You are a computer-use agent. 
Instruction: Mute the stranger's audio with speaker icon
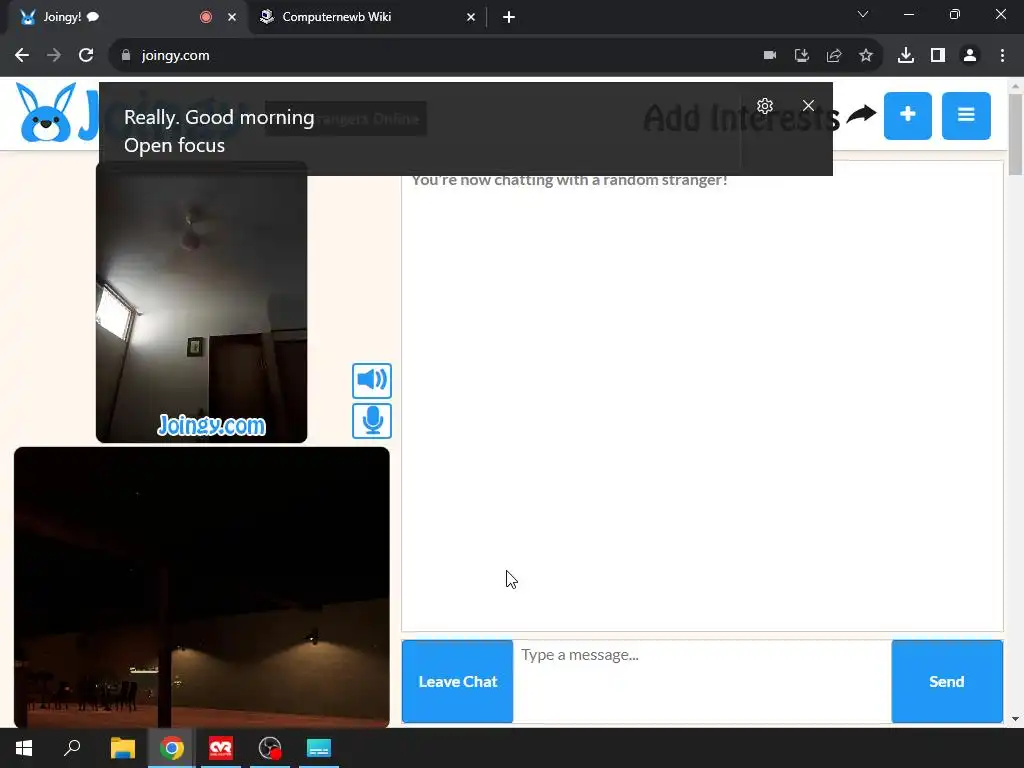372,380
